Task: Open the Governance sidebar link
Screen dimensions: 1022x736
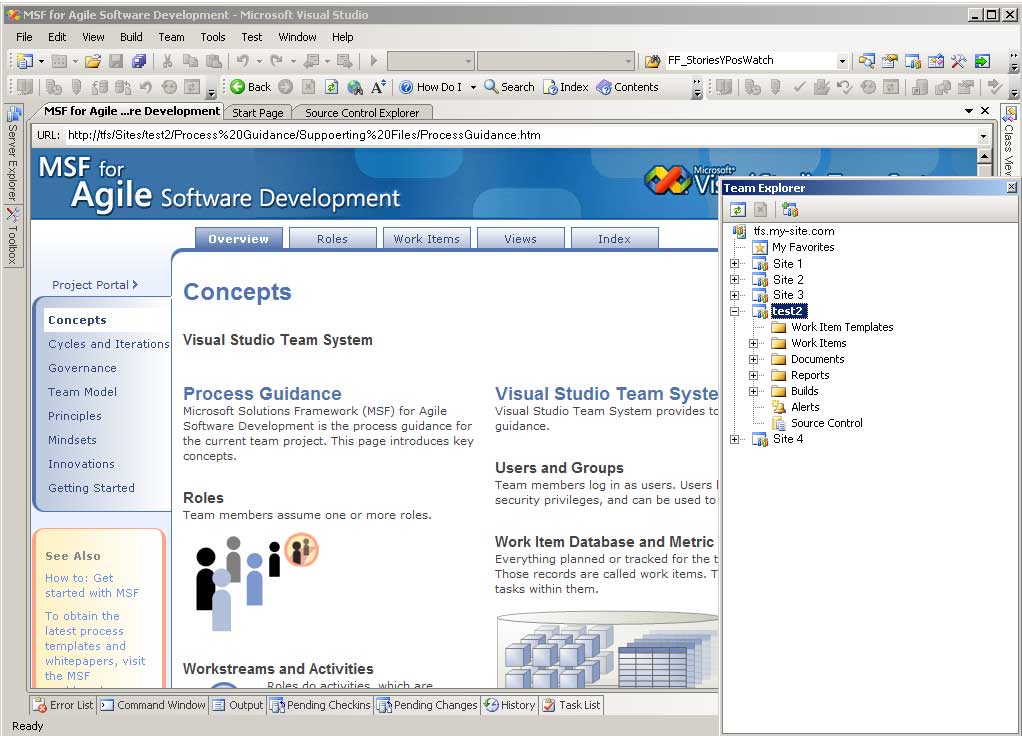Action: click(x=82, y=368)
